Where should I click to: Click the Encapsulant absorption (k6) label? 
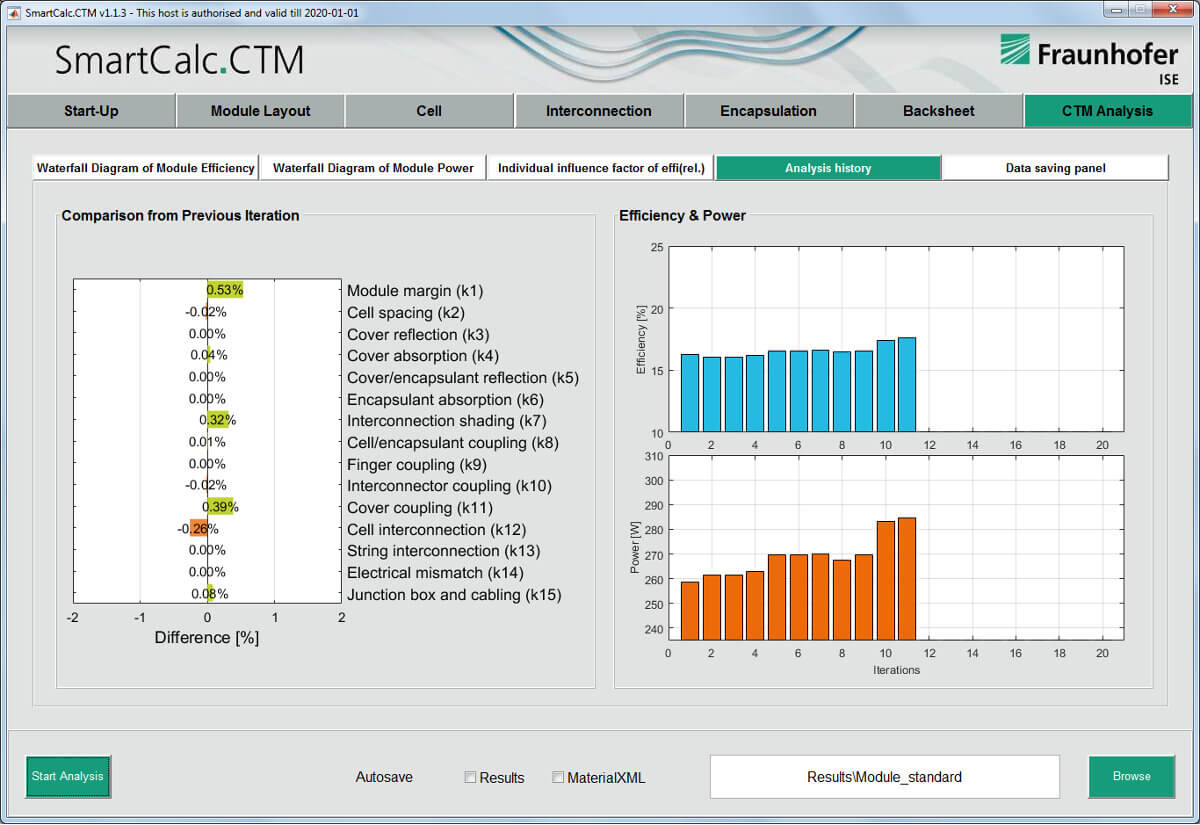point(446,400)
